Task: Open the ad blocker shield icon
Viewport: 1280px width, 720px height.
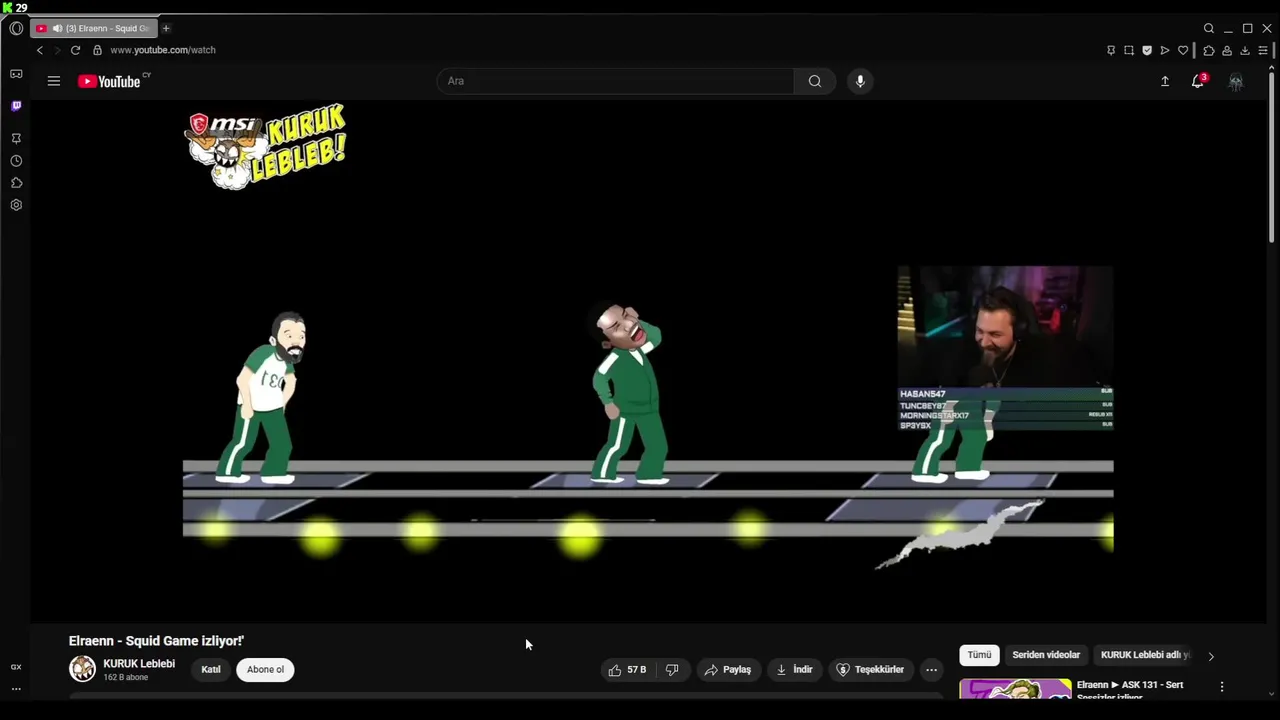Action: coord(1147,50)
